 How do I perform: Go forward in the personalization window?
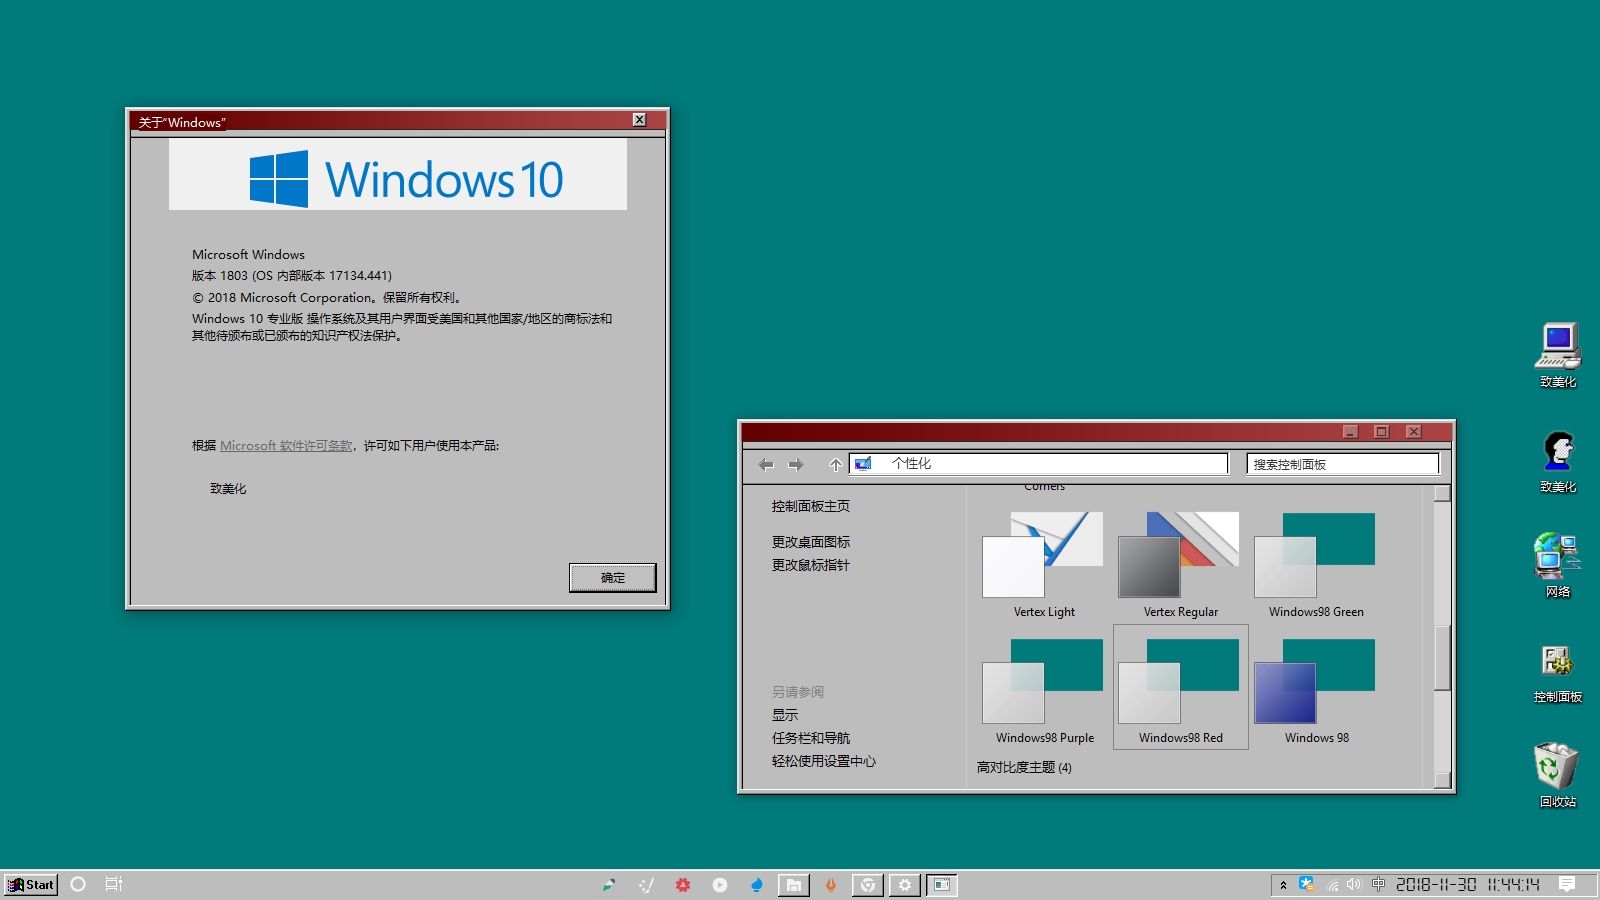click(796, 464)
